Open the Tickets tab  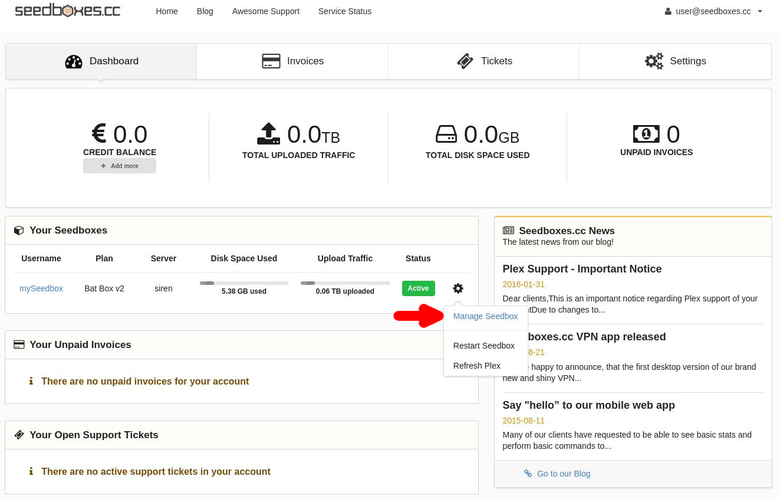click(484, 61)
